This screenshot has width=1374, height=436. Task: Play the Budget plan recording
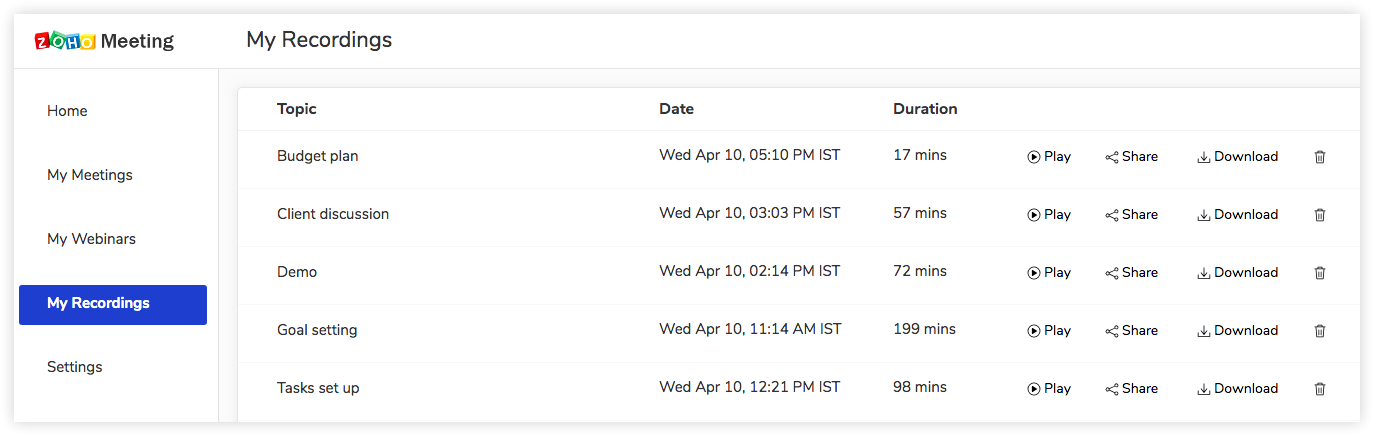point(1049,157)
